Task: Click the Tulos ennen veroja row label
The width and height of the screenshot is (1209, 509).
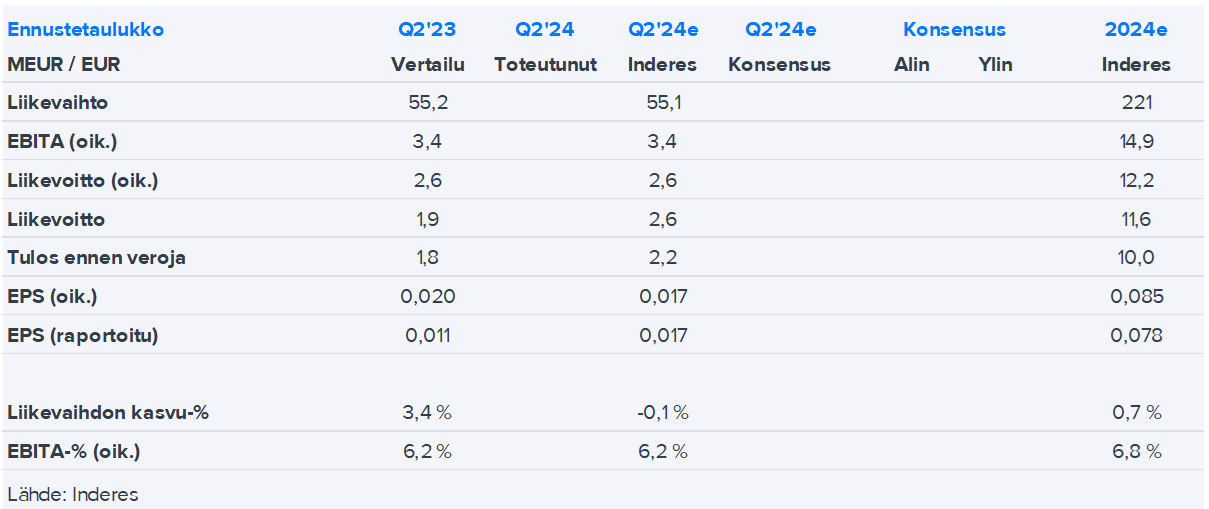Action: point(96,257)
